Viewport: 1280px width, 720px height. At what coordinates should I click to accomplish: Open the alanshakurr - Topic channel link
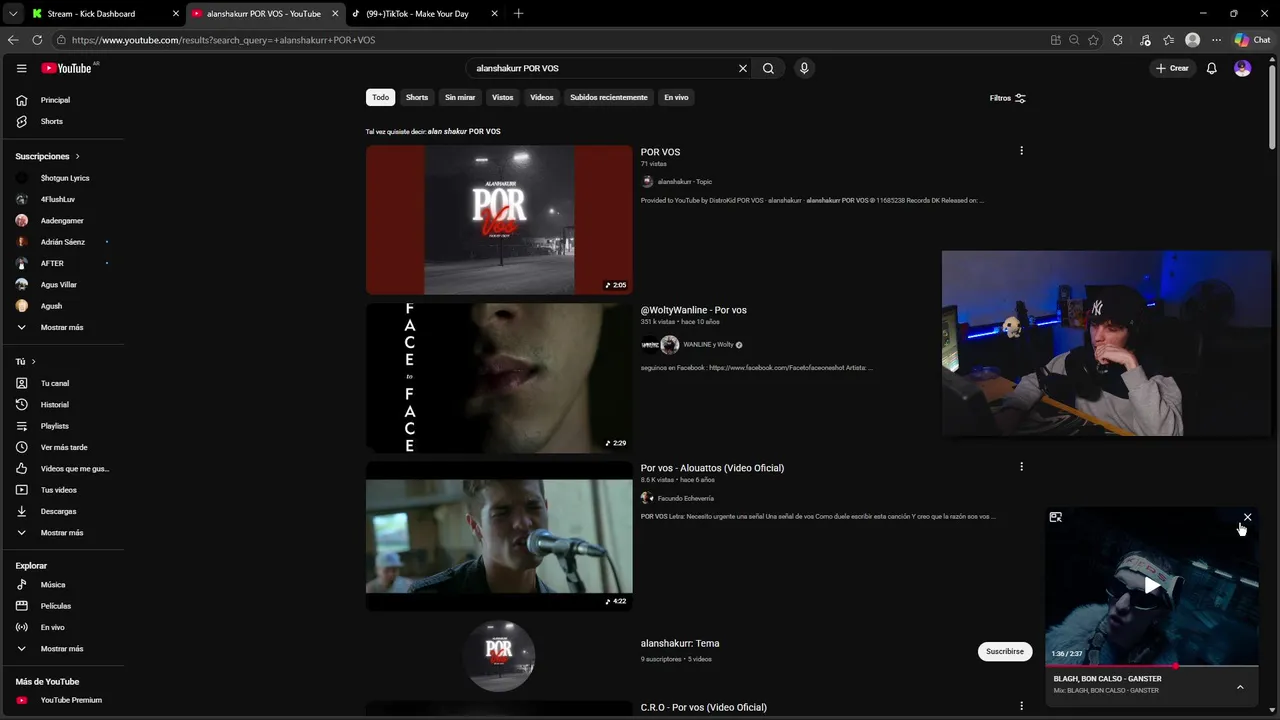[684, 182]
